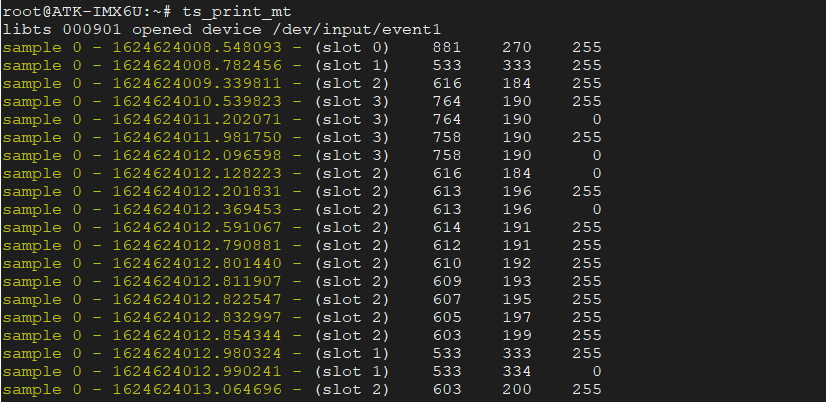Click the X value 614
Screen dimensions: 826x402
[446, 227]
